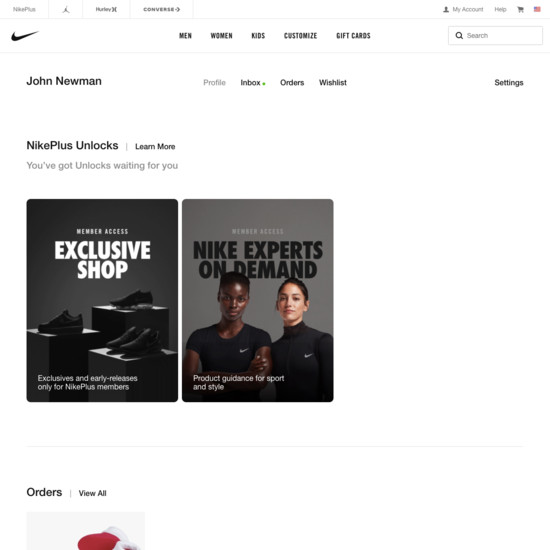Open the Exclusive Shop unlock card
Screen dimensions: 550x550
point(102,300)
